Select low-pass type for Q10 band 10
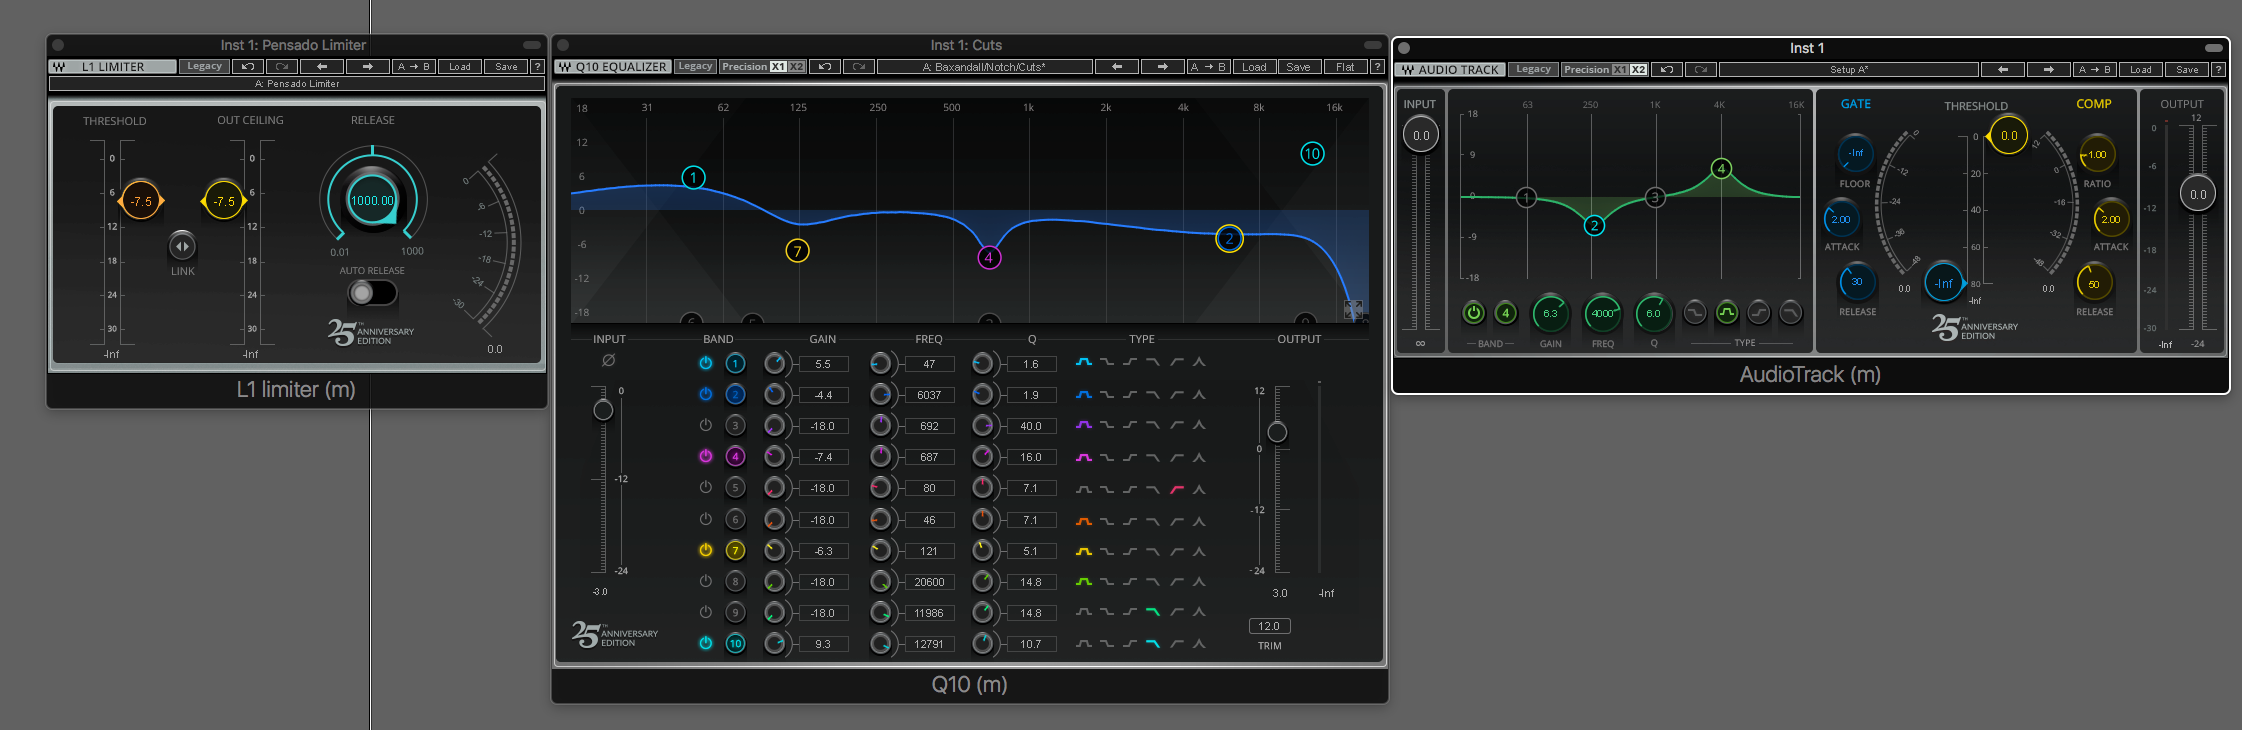The height and width of the screenshot is (730, 2242). pyautogui.click(x=1153, y=644)
